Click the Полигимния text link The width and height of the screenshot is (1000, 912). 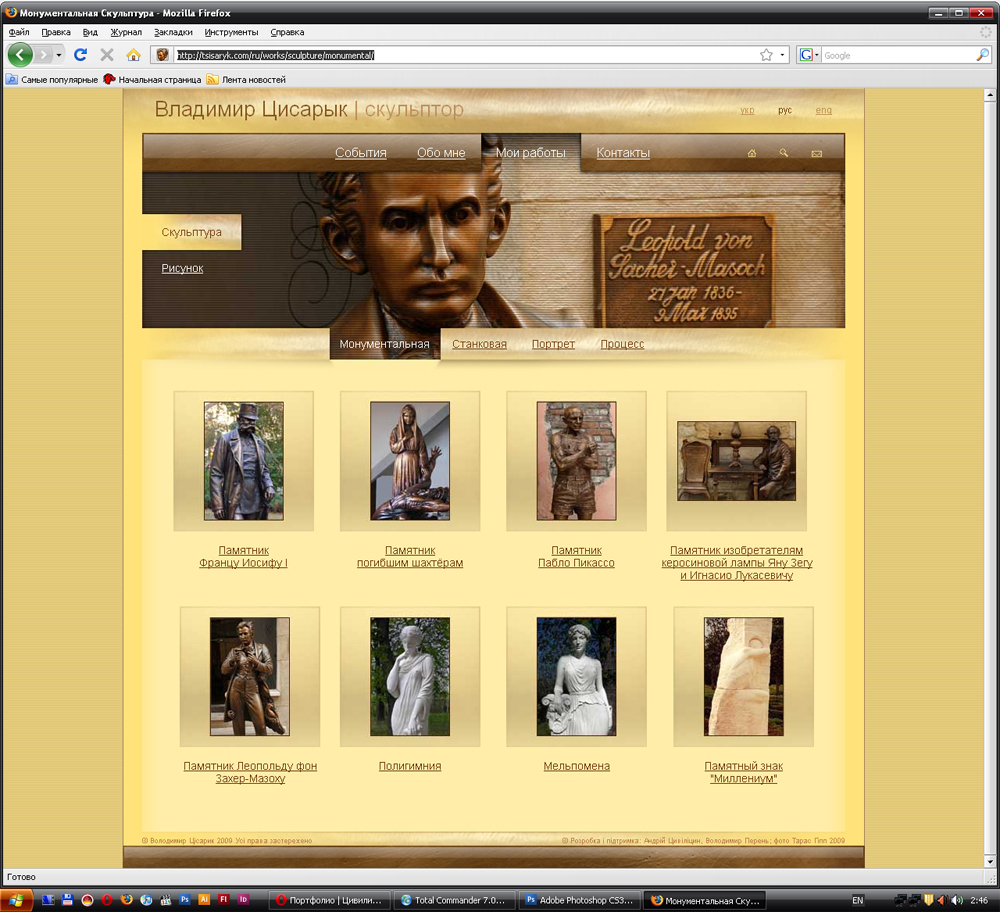click(x=410, y=766)
